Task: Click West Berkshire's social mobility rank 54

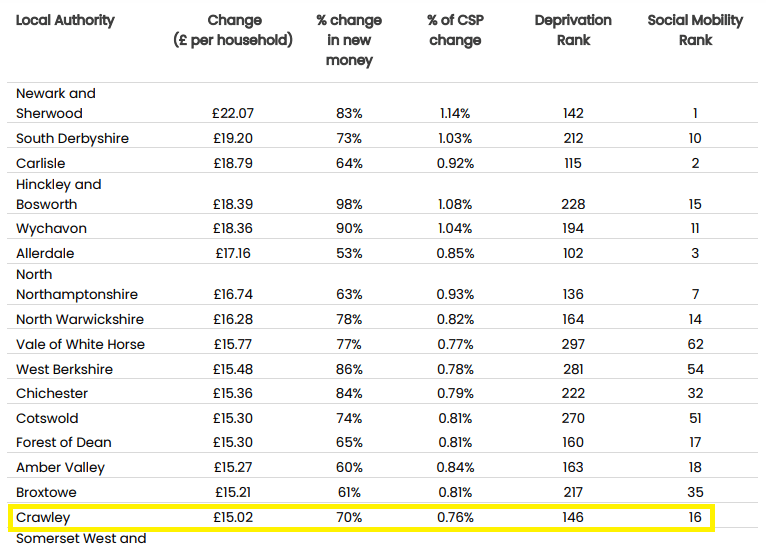Action: coord(695,370)
